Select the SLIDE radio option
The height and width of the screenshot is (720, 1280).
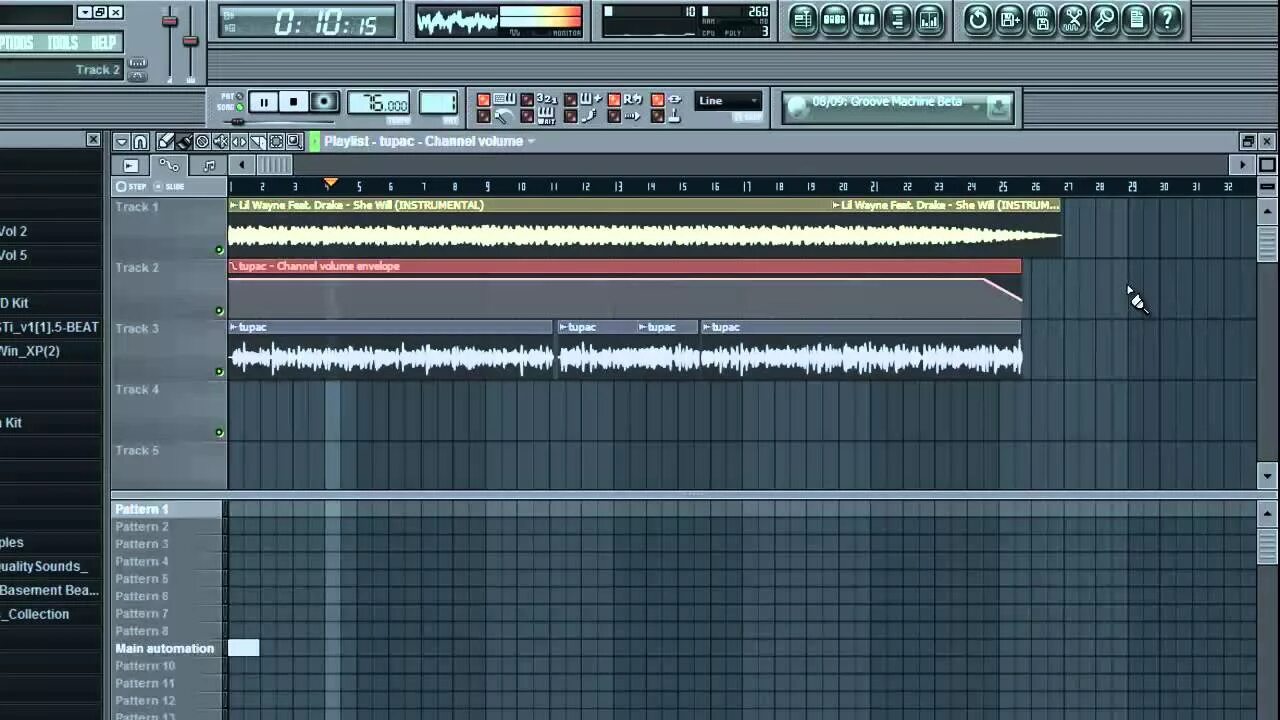158,186
